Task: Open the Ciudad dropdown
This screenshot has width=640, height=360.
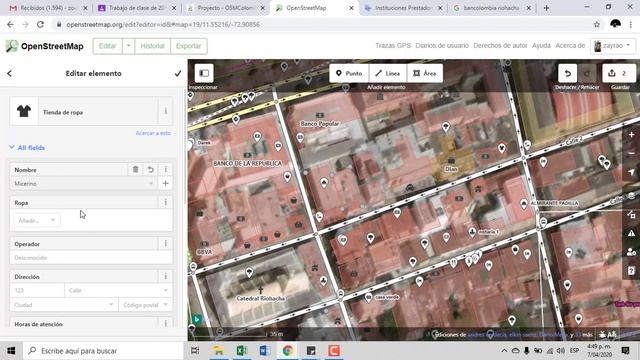Action: [64, 305]
